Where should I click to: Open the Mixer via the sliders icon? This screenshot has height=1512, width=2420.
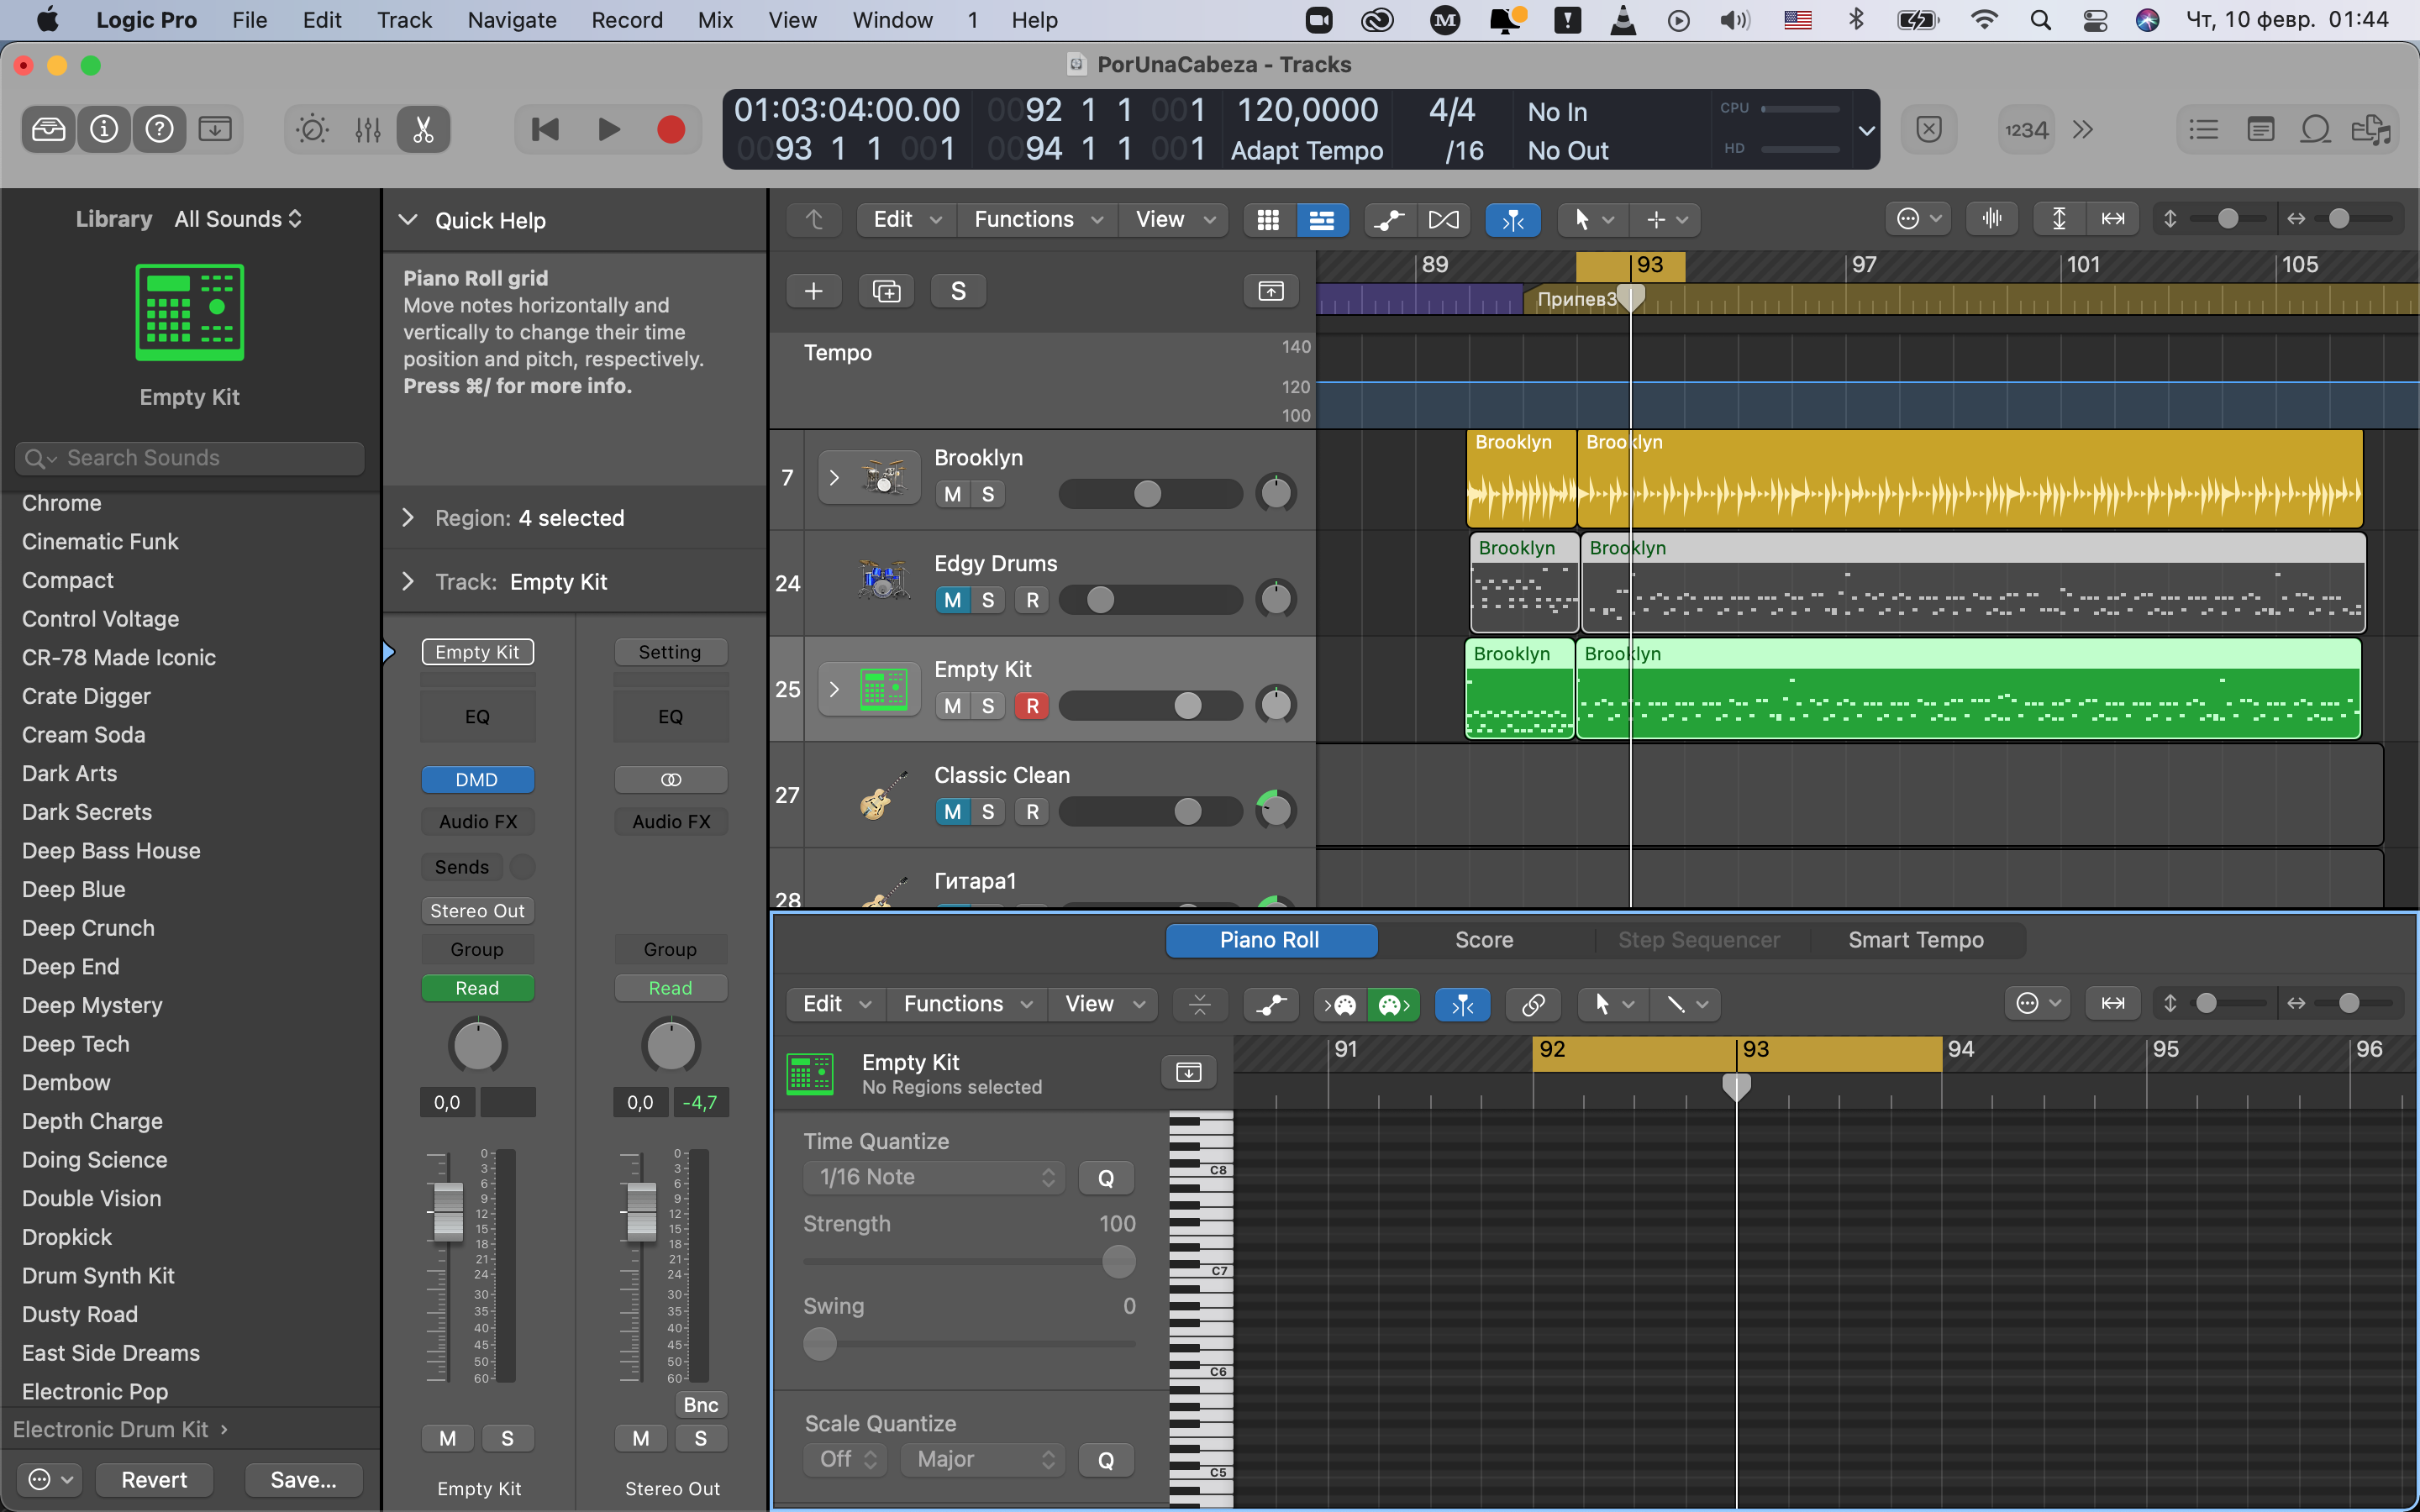click(x=367, y=130)
